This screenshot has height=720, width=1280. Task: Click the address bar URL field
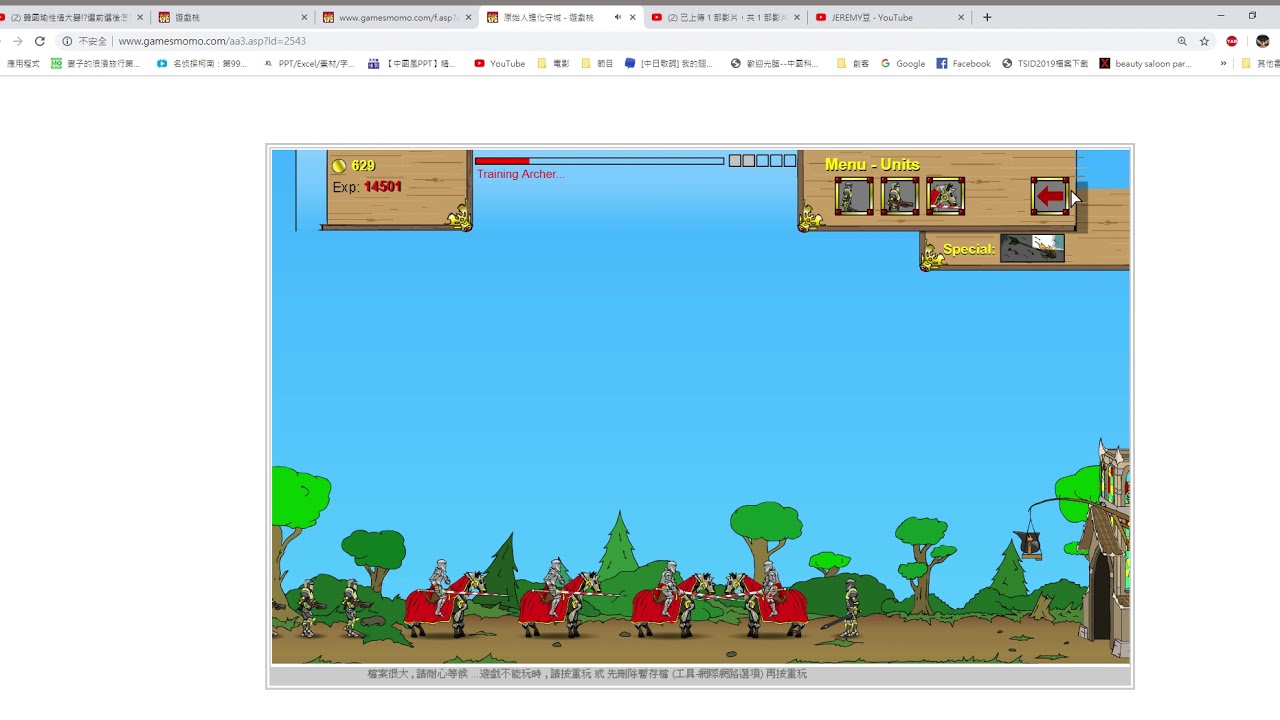pyautogui.click(x=640, y=41)
